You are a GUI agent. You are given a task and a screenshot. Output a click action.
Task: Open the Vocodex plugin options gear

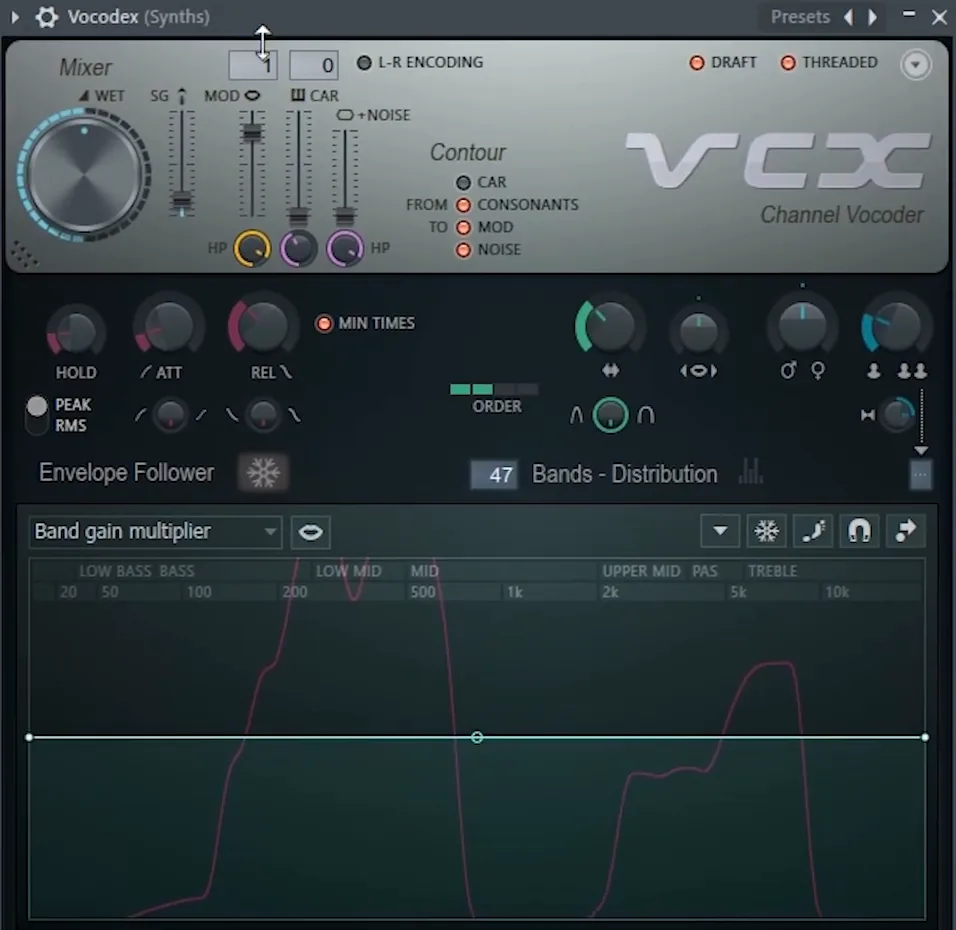pyautogui.click(x=46, y=17)
